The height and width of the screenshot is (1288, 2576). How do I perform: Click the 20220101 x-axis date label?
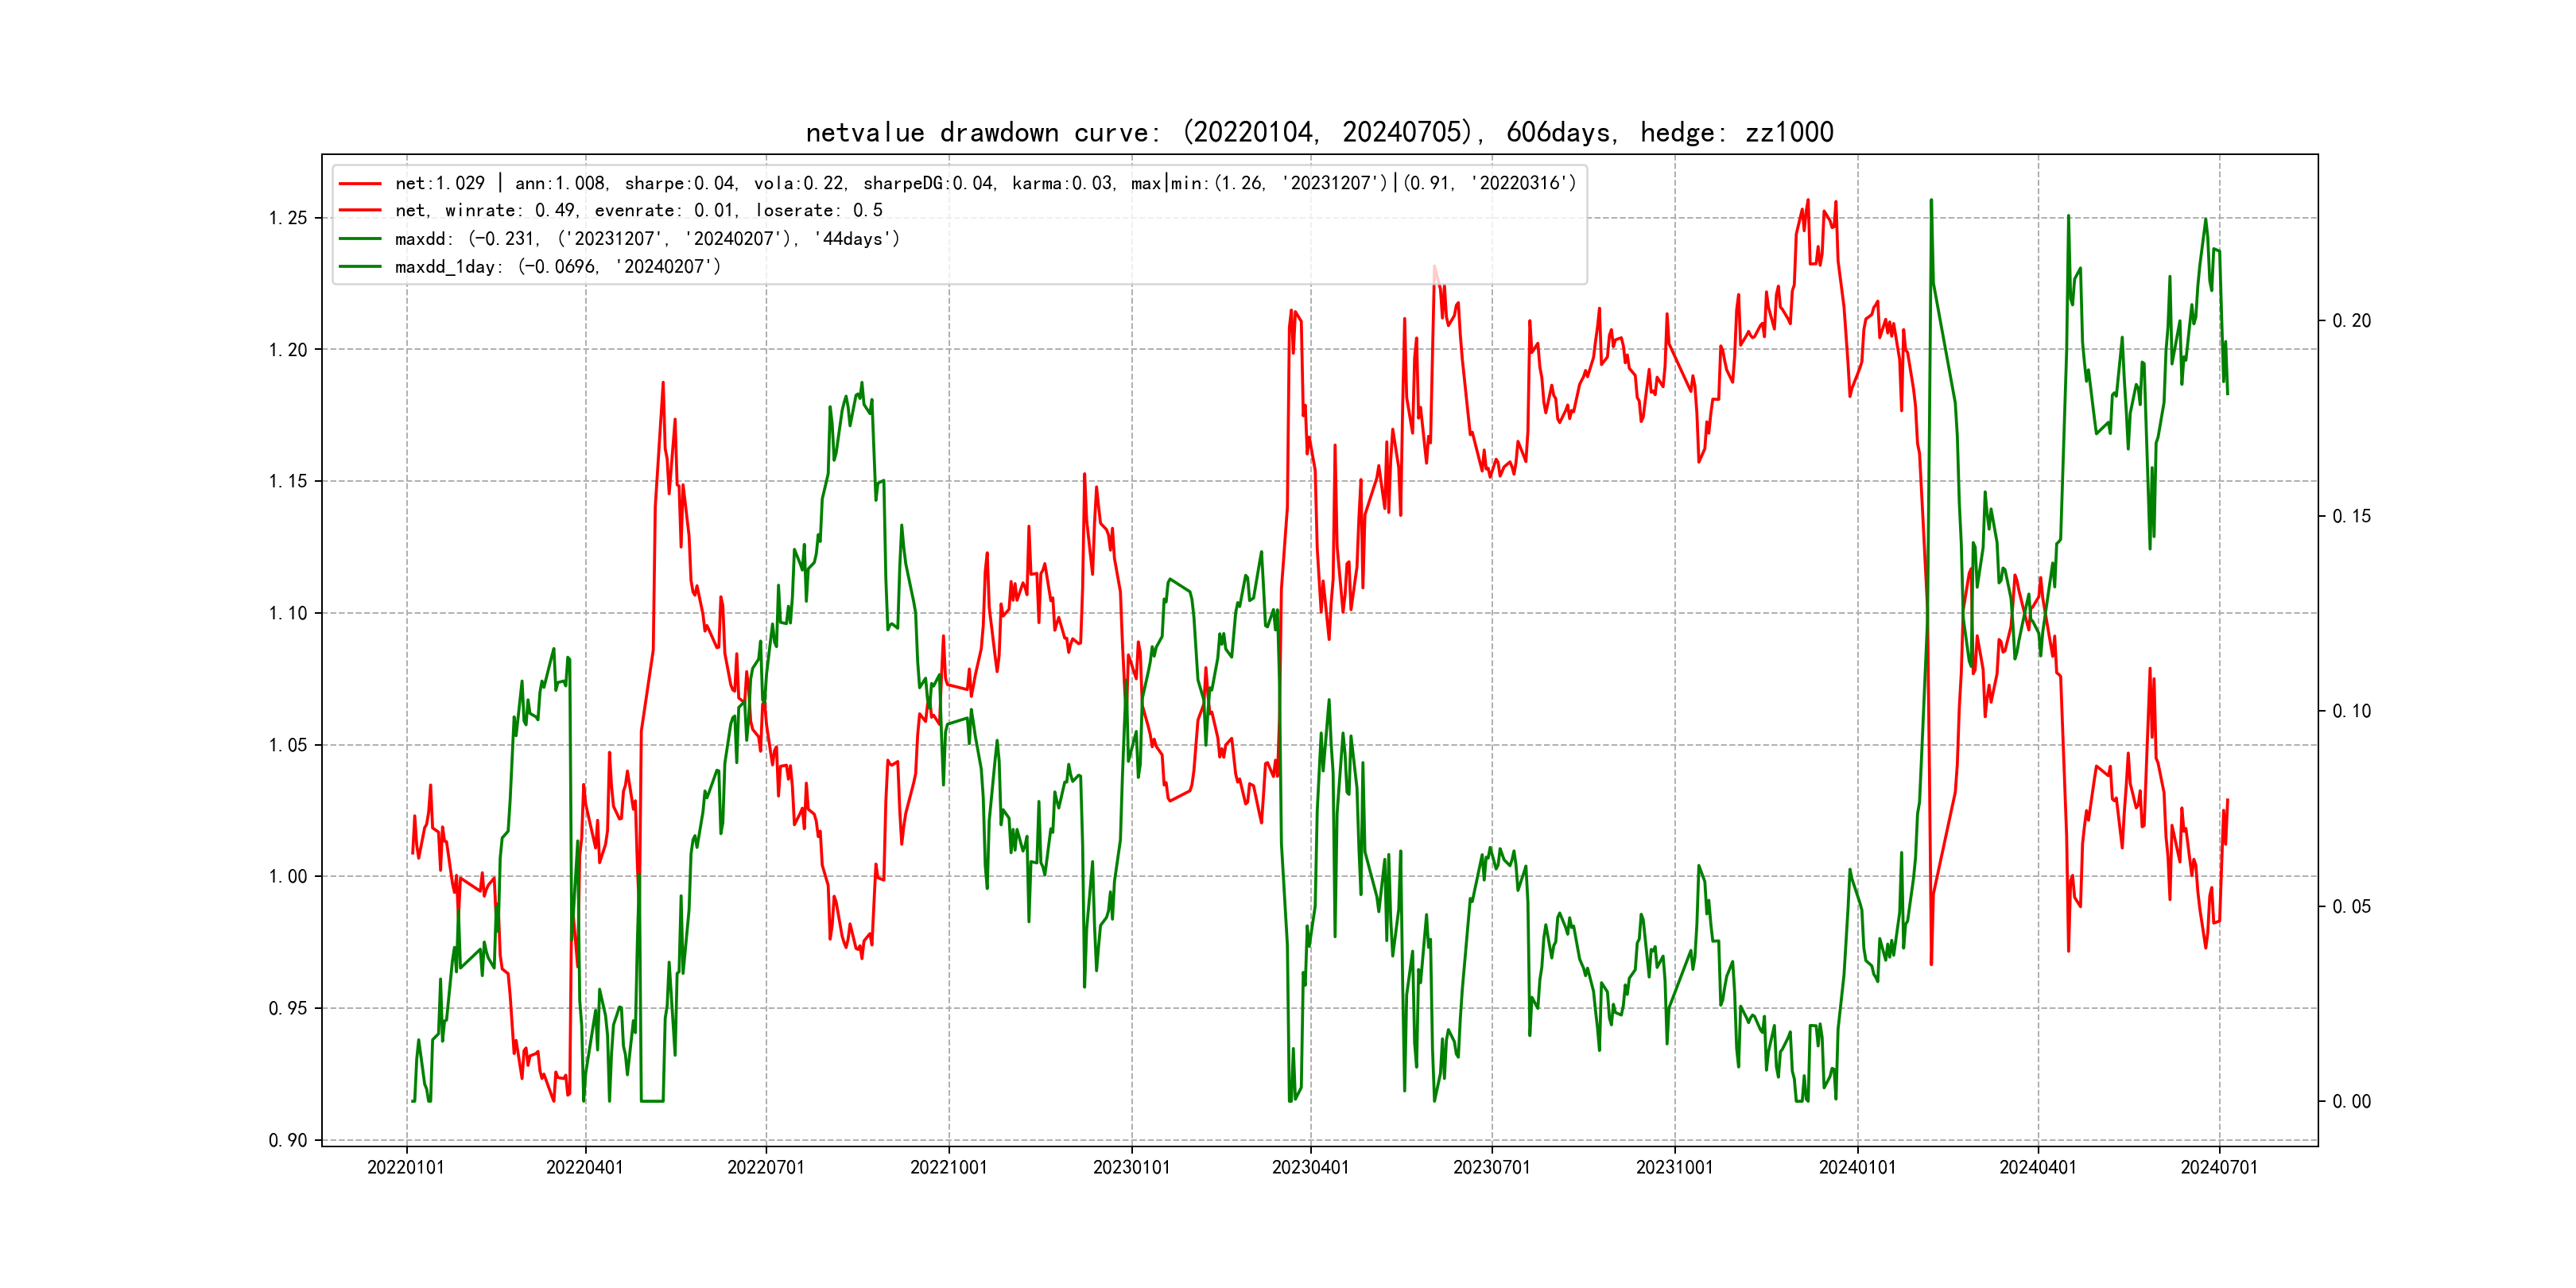(x=405, y=1167)
